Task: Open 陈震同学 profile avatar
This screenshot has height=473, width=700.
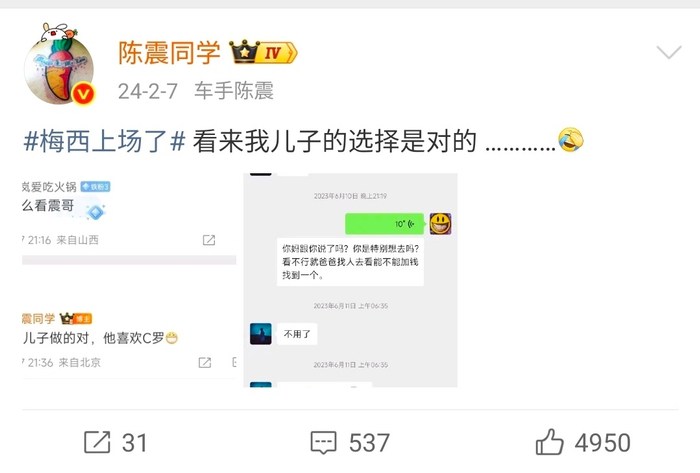Action: 59,66
